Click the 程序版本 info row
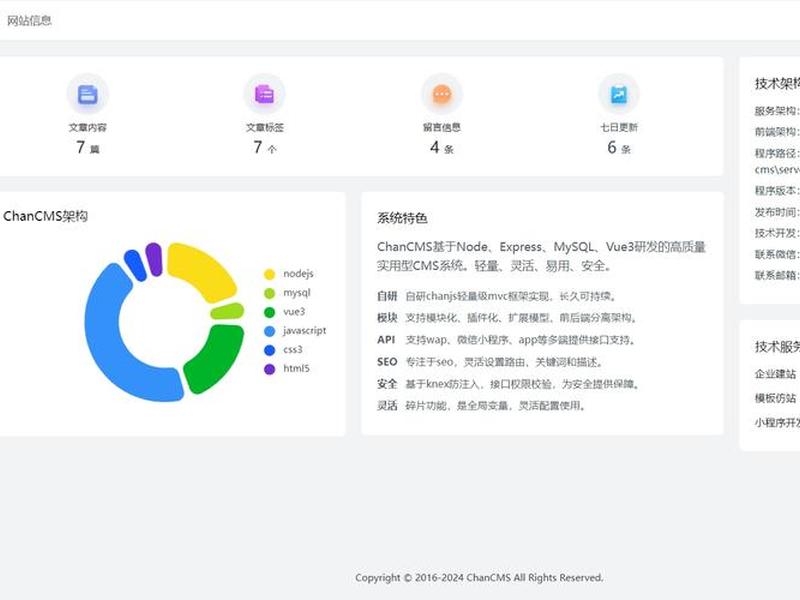Image resolution: width=800 pixels, height=600 pixels. pos(777,191)
